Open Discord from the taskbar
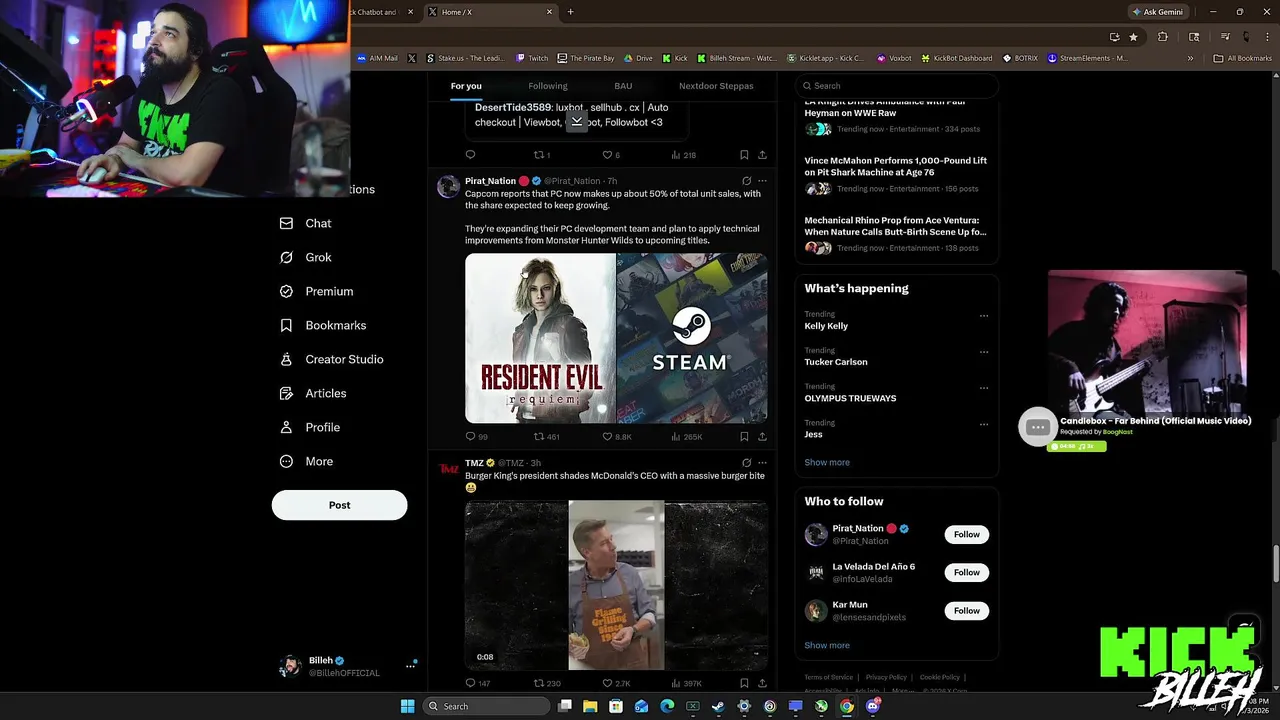Screen dimensions: 1280x720 [872, 706]
